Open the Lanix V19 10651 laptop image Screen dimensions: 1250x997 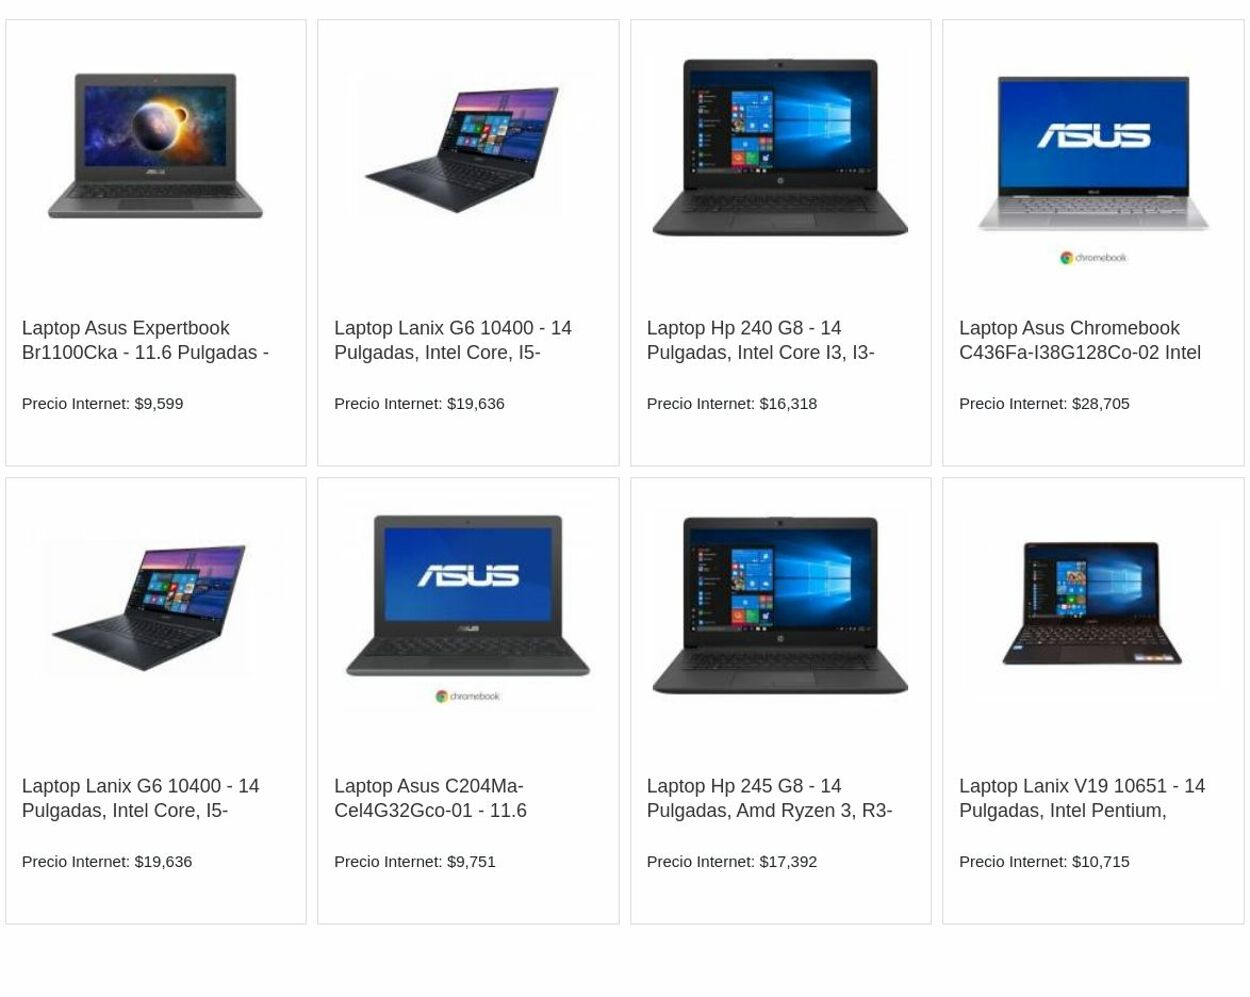tap(1093, 602)
